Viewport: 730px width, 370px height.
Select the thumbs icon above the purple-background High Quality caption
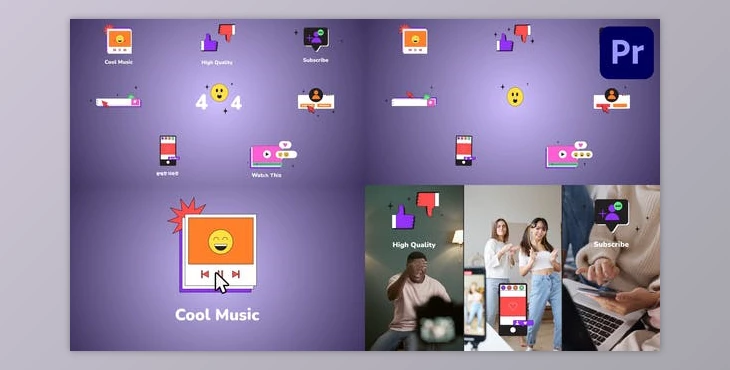[x=218, y=38]
